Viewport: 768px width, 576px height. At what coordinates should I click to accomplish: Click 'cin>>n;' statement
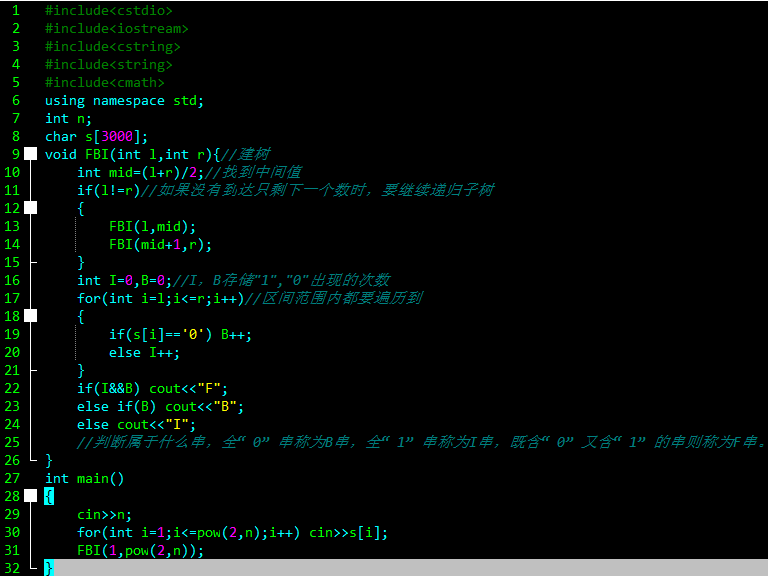point(104,514)
